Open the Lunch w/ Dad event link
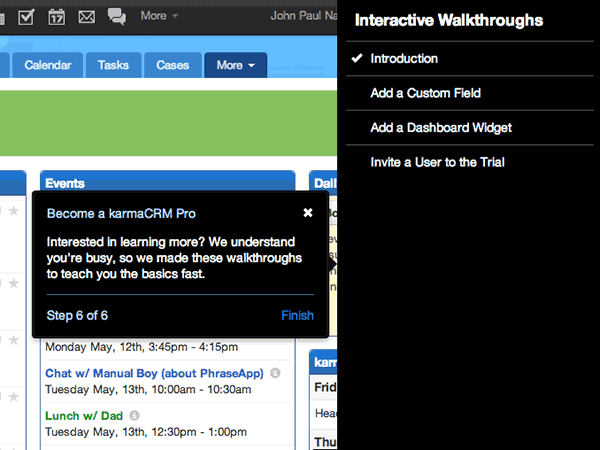This screenshot has width=600, height=450. click(84, 416)
